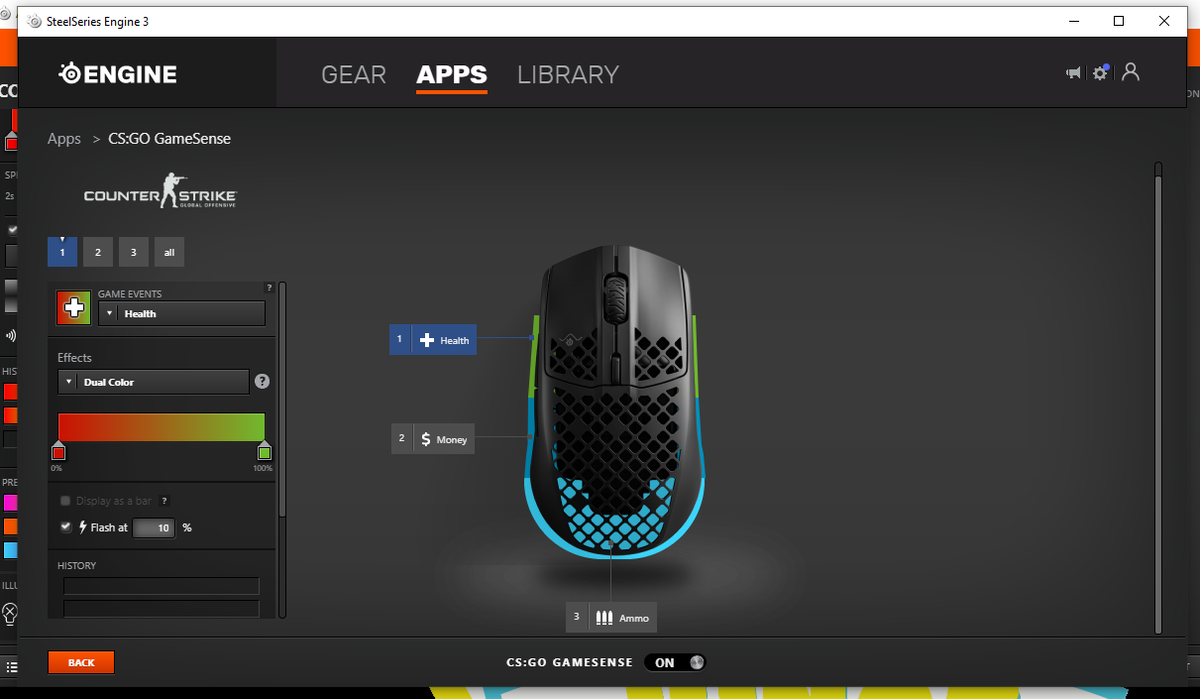Screen dimensions: 1200x699
Task: Open the Game Events help question mark
Action: [268, 288]
